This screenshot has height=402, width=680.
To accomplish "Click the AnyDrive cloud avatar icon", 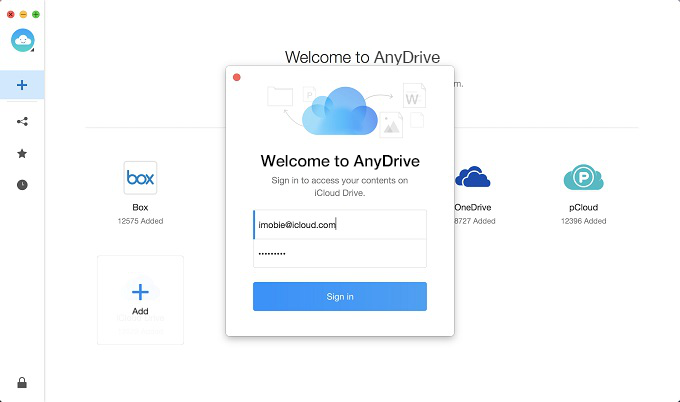I will [x=23, y=40].
